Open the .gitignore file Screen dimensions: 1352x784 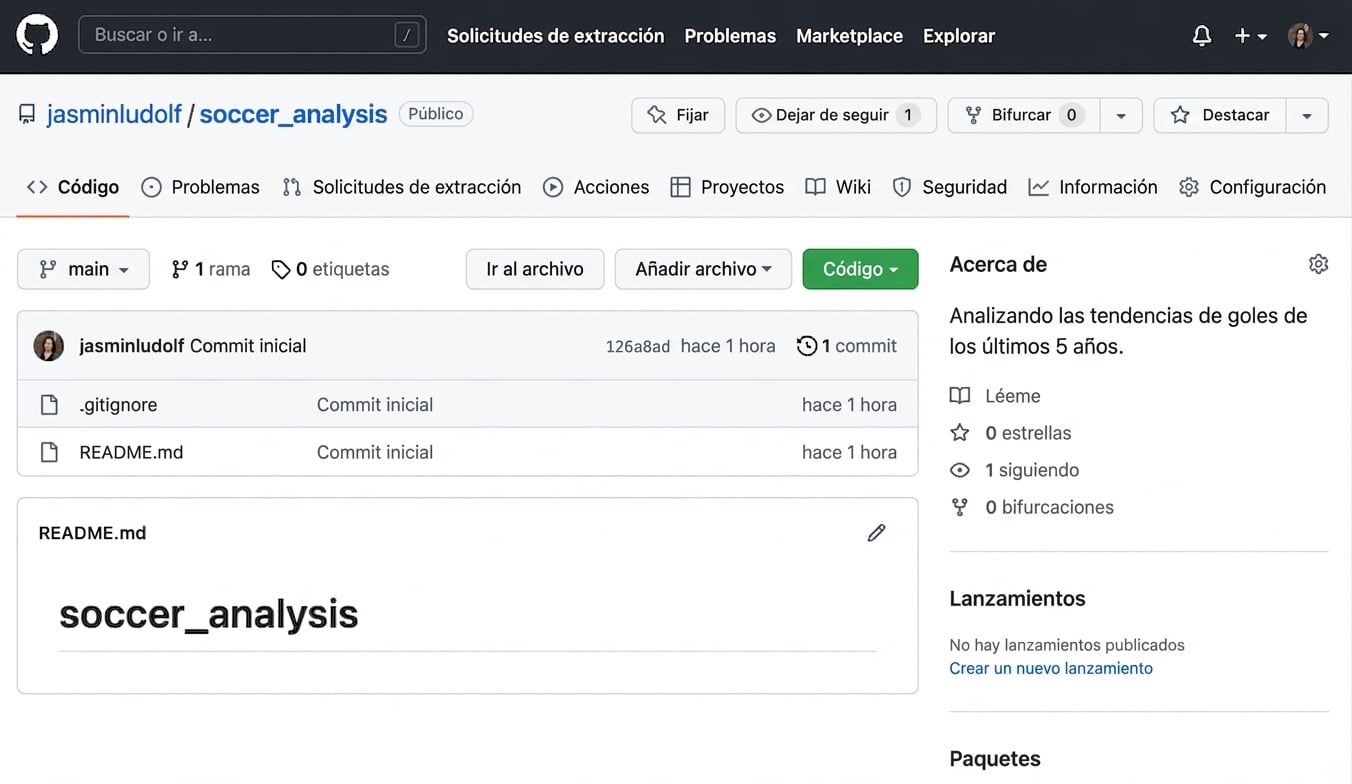click(118, 405)
